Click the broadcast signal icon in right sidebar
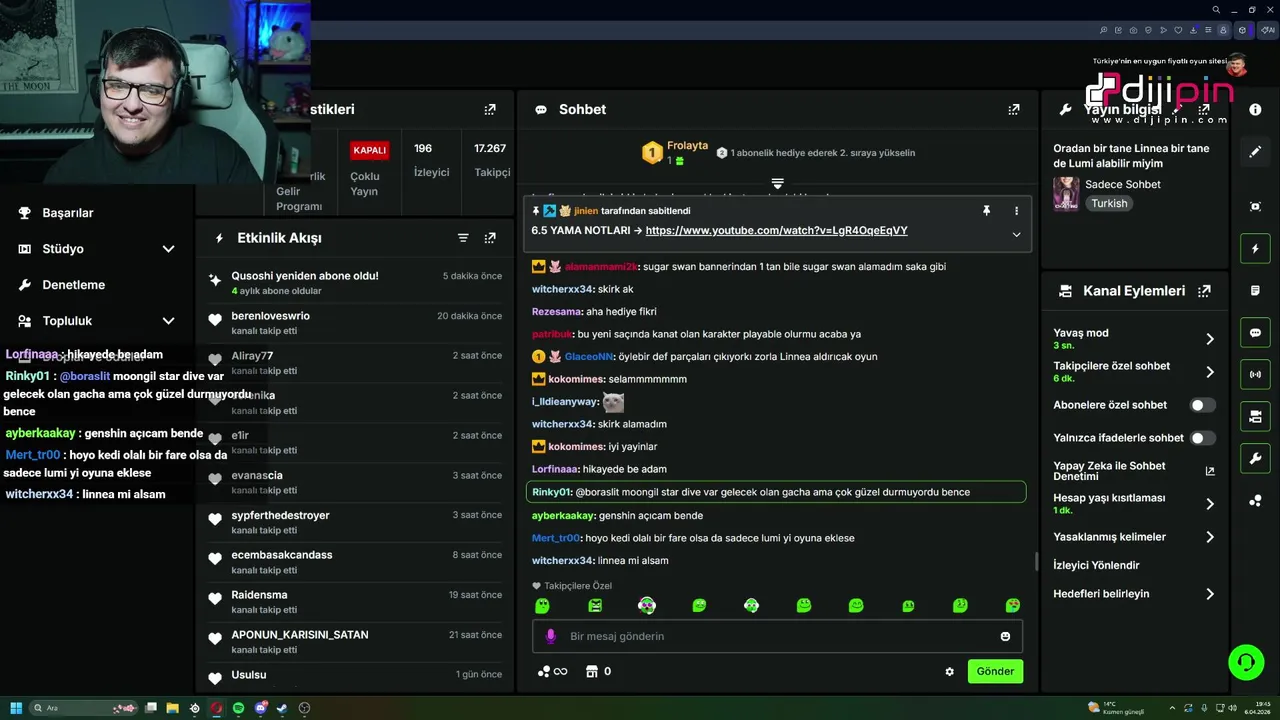The image size is (1280, 720). tap(1255, 375)
